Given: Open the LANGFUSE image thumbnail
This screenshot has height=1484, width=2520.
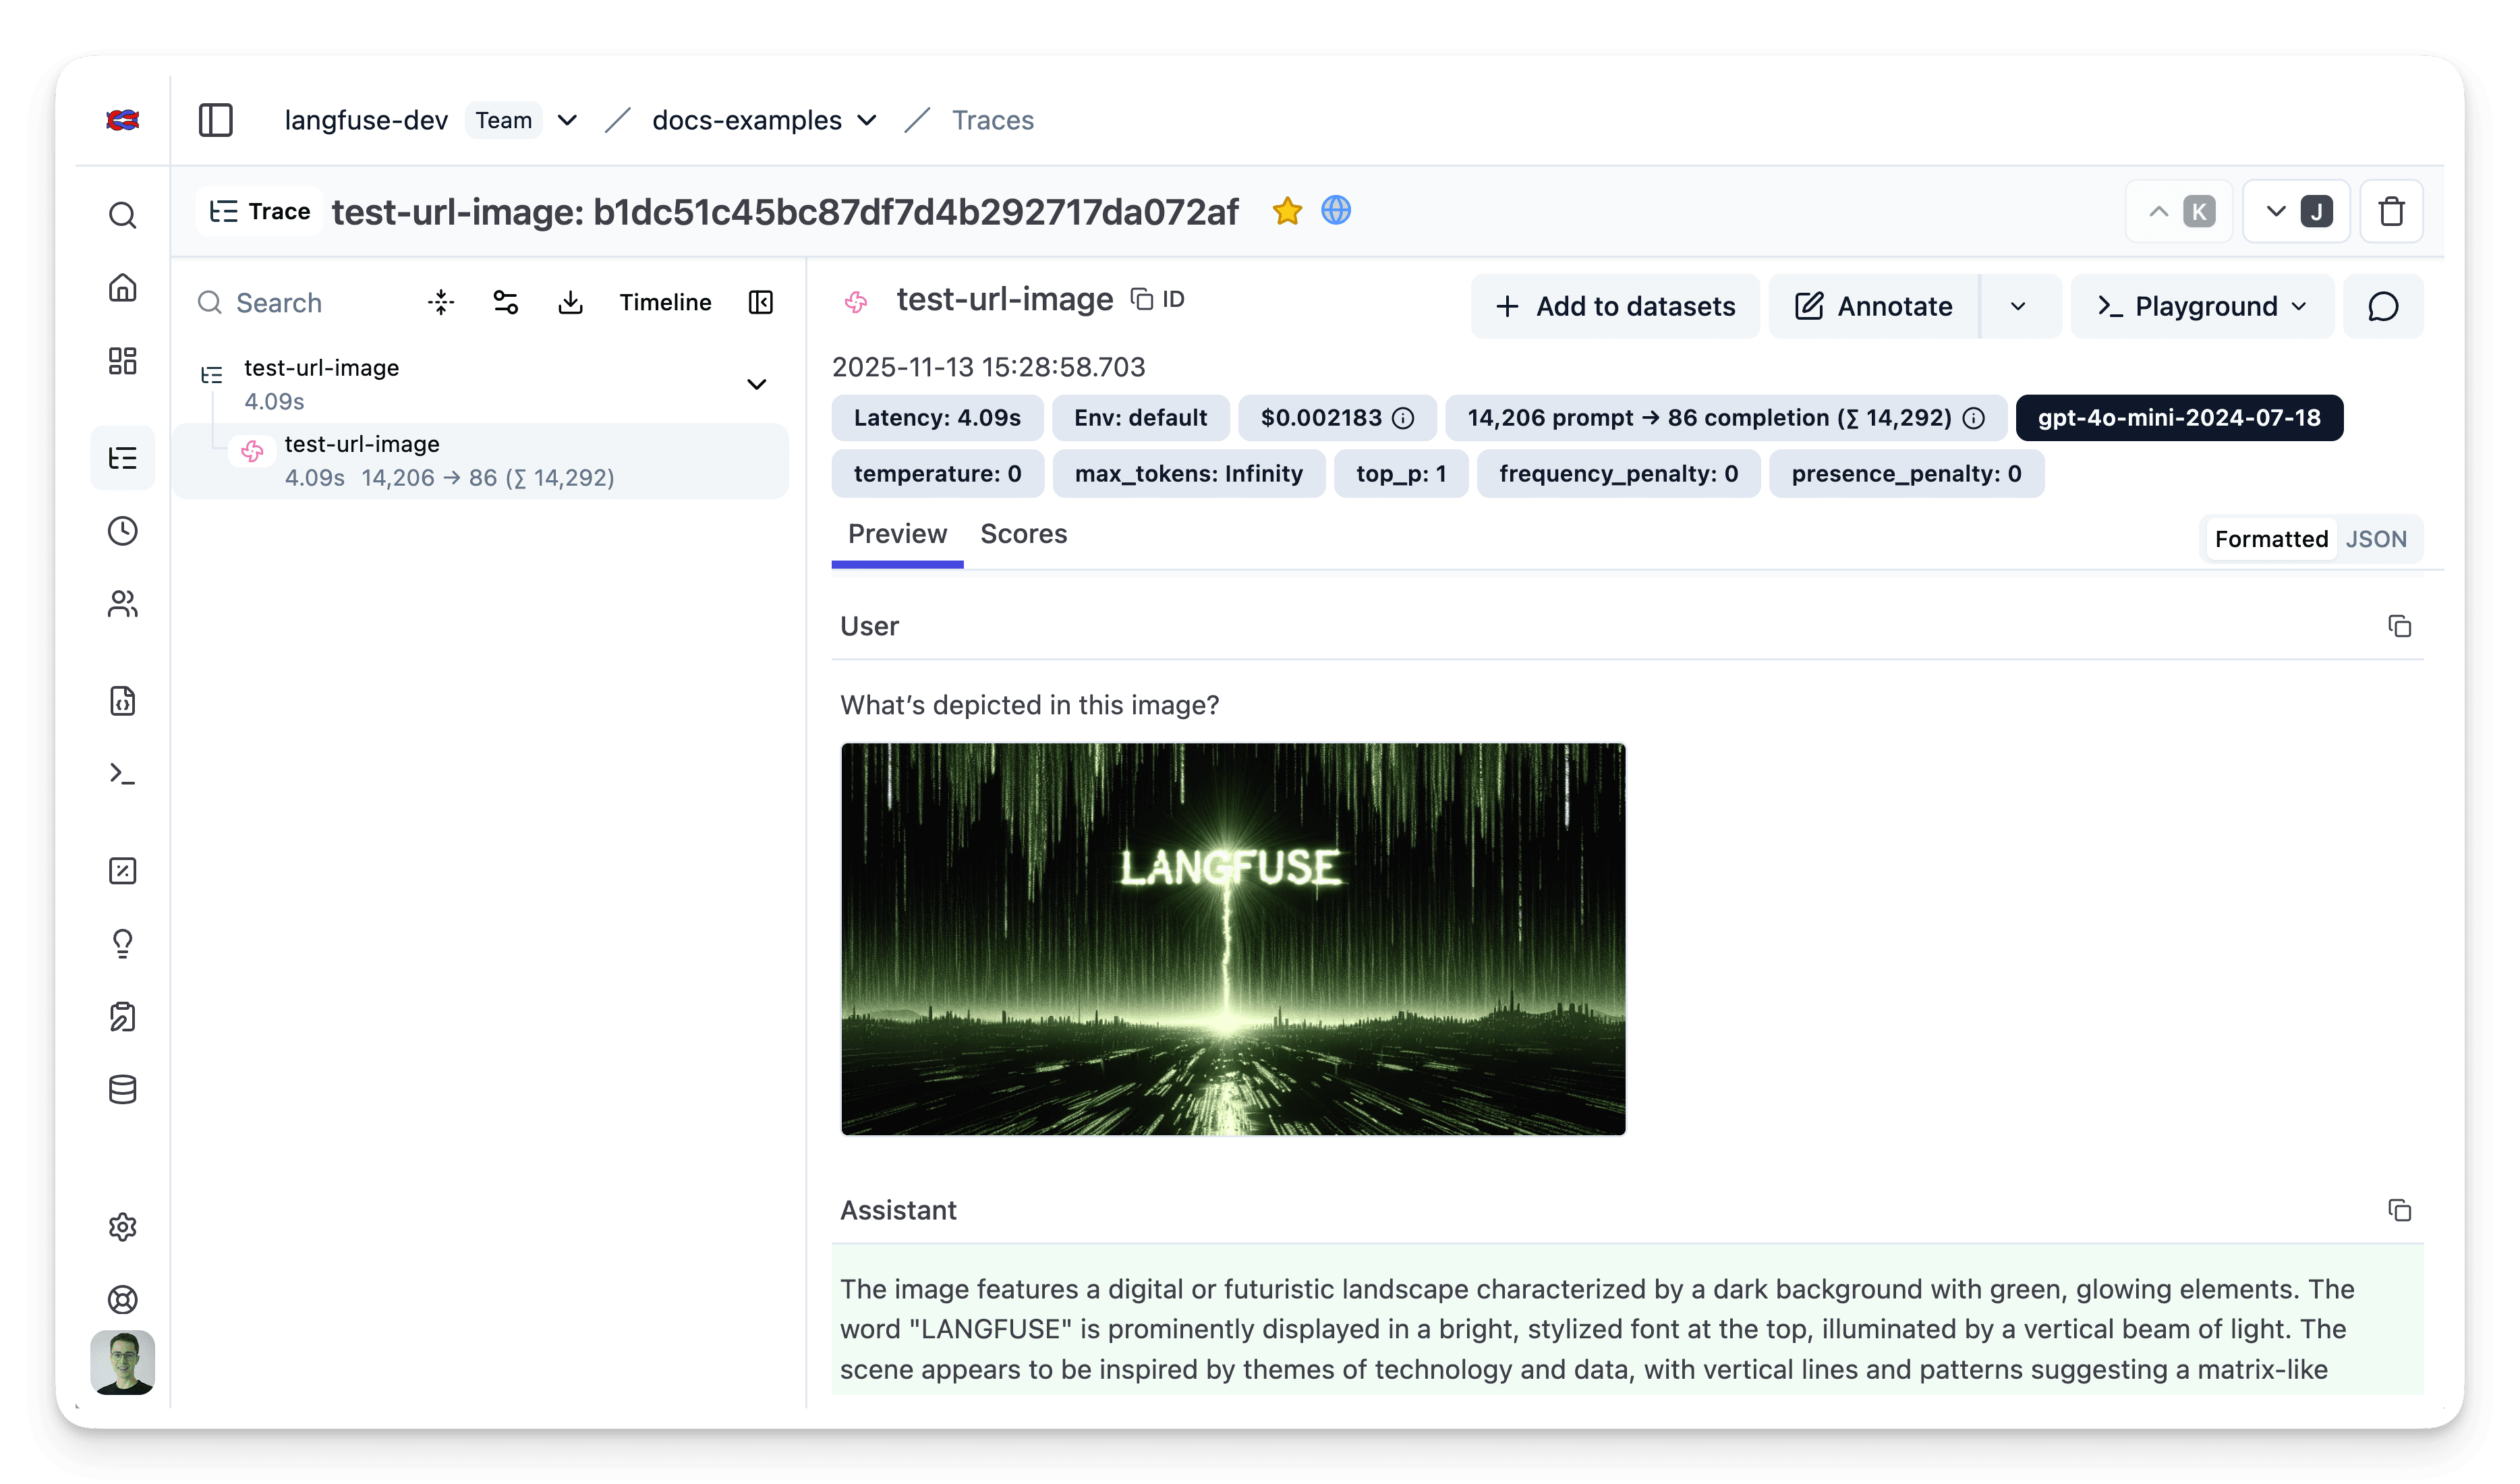Looking at the screenshot, I should click(1233, 939).
